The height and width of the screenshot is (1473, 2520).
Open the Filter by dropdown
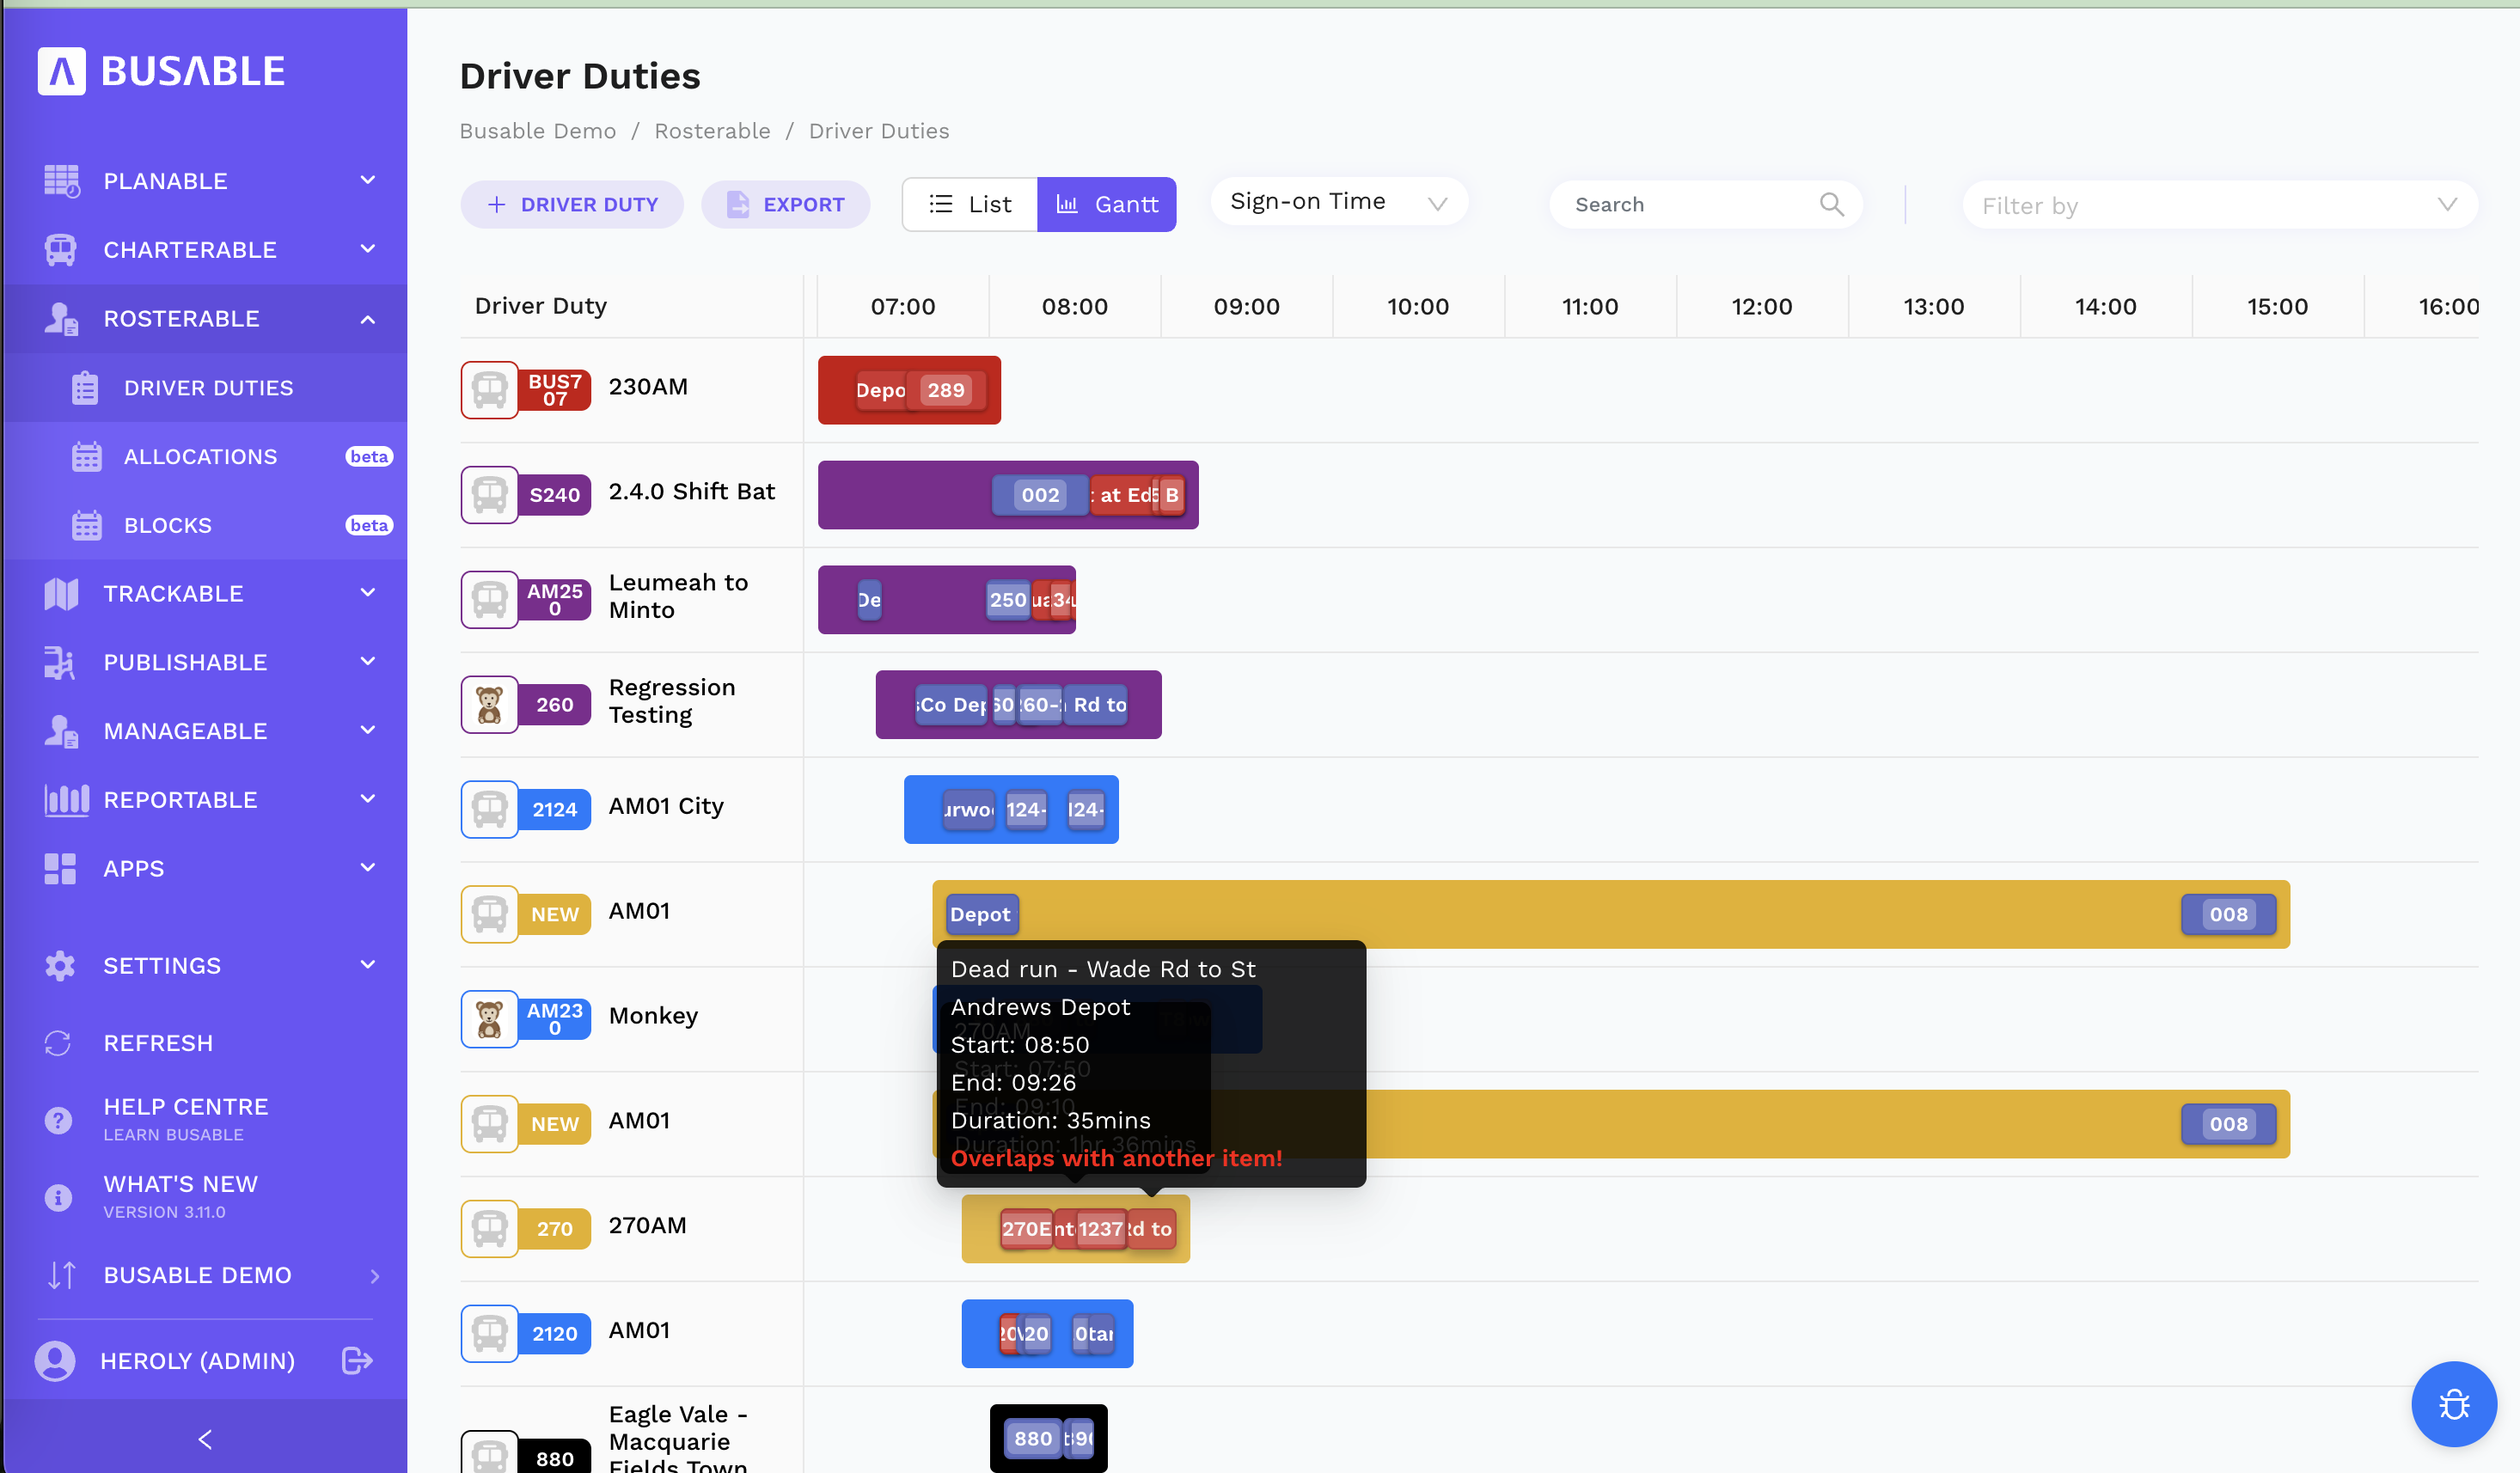point(2220,205)
